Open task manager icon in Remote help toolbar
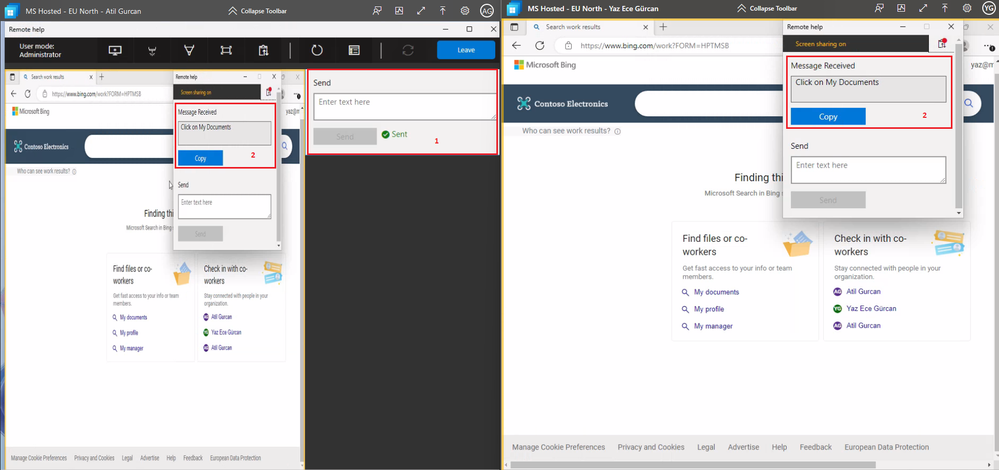The image size is (999, 470). tap(354, 50)
